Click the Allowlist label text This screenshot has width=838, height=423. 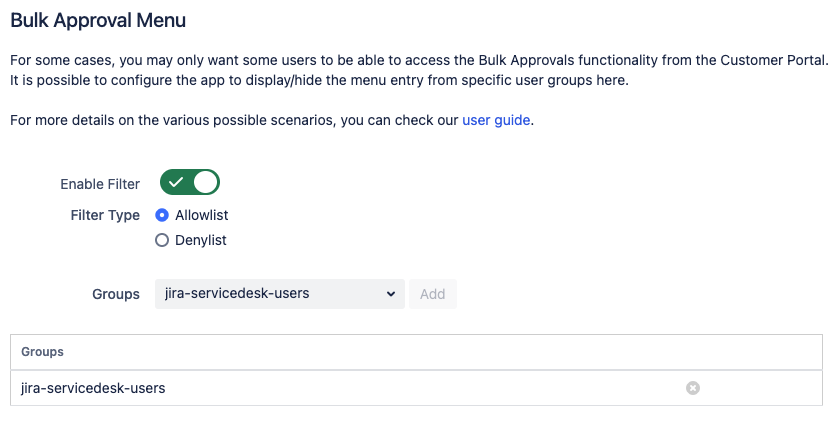pos(202,215)
